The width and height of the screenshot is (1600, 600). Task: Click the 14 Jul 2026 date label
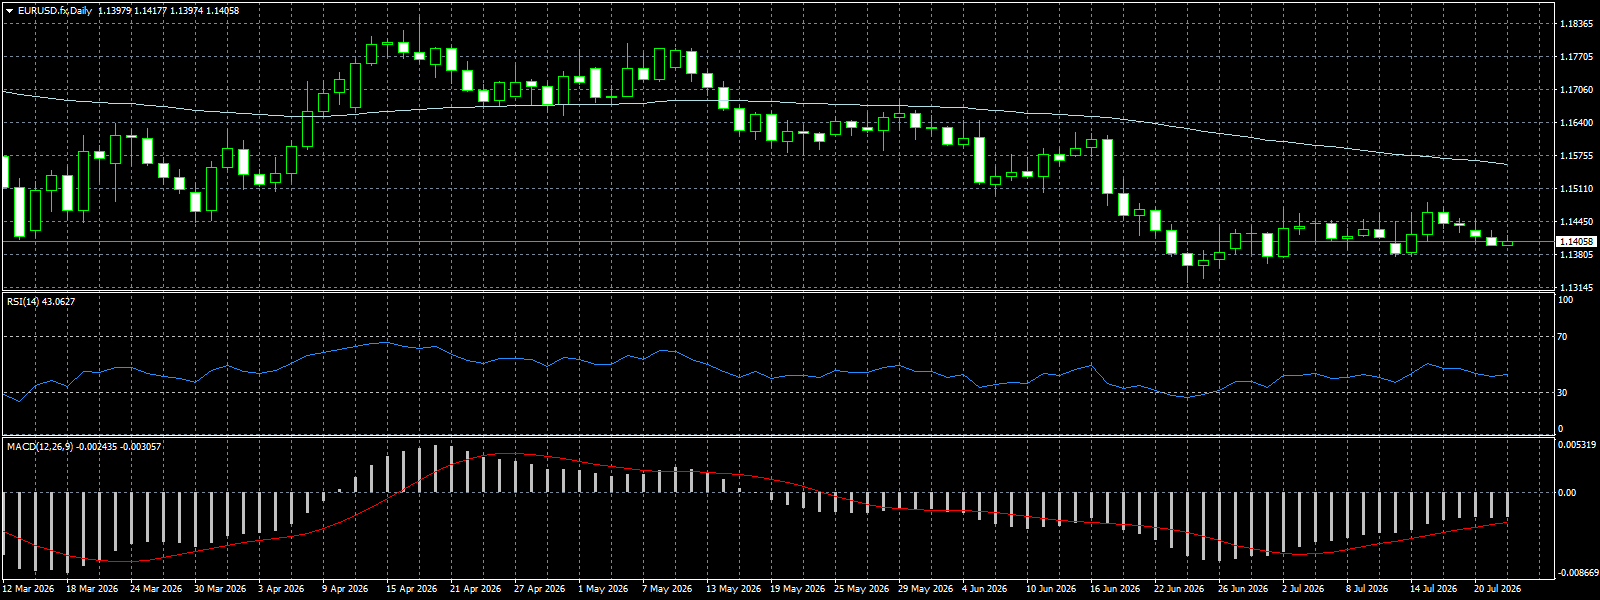pos(1434,589)
